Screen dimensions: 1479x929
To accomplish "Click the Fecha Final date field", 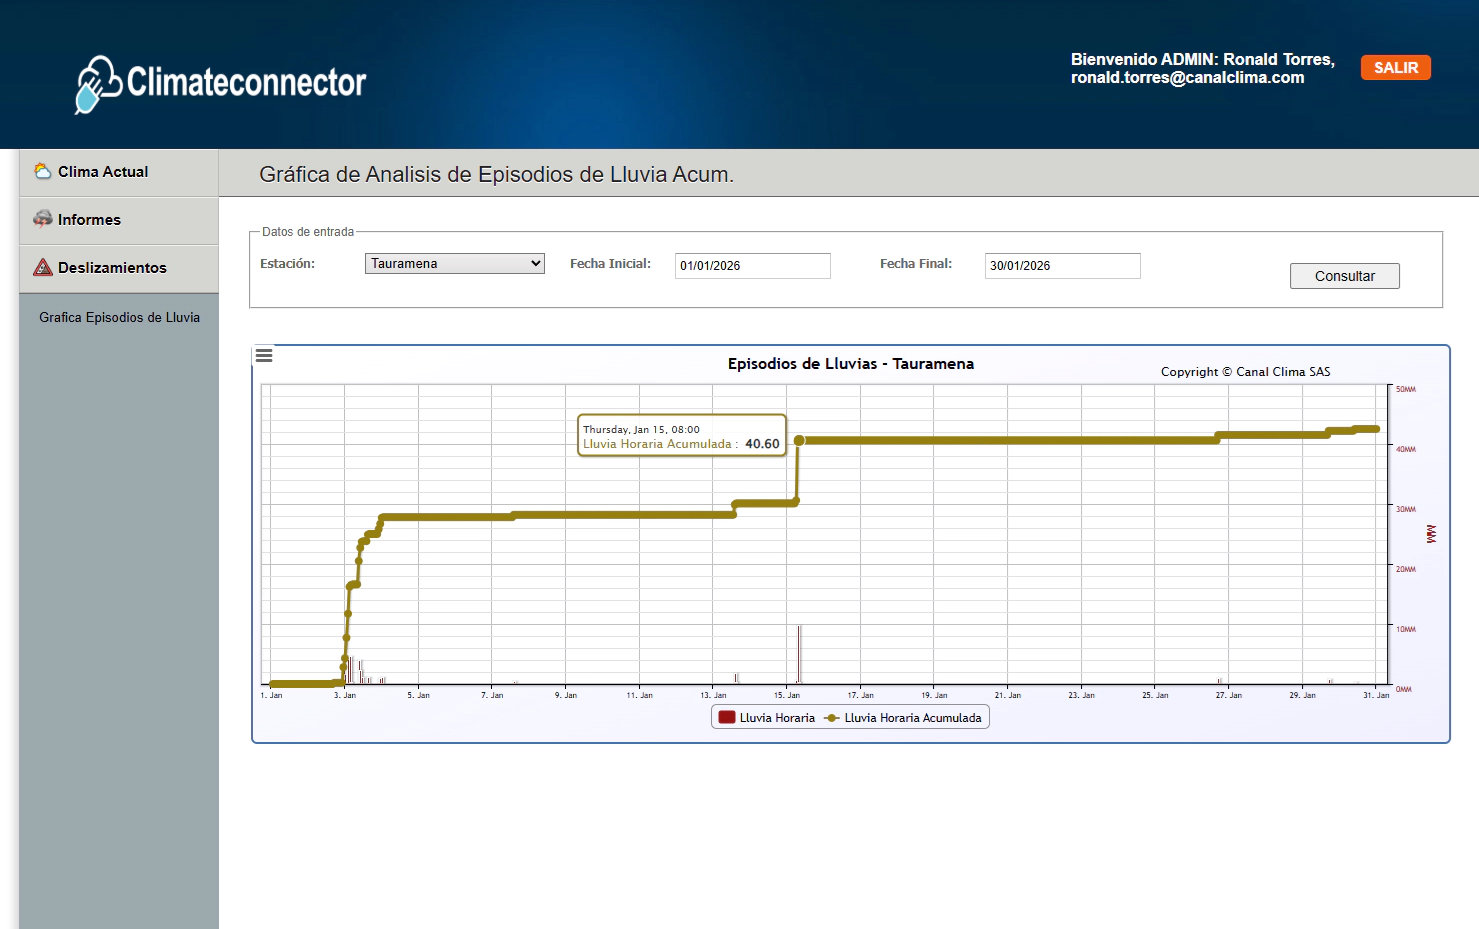I will 1062,266.
